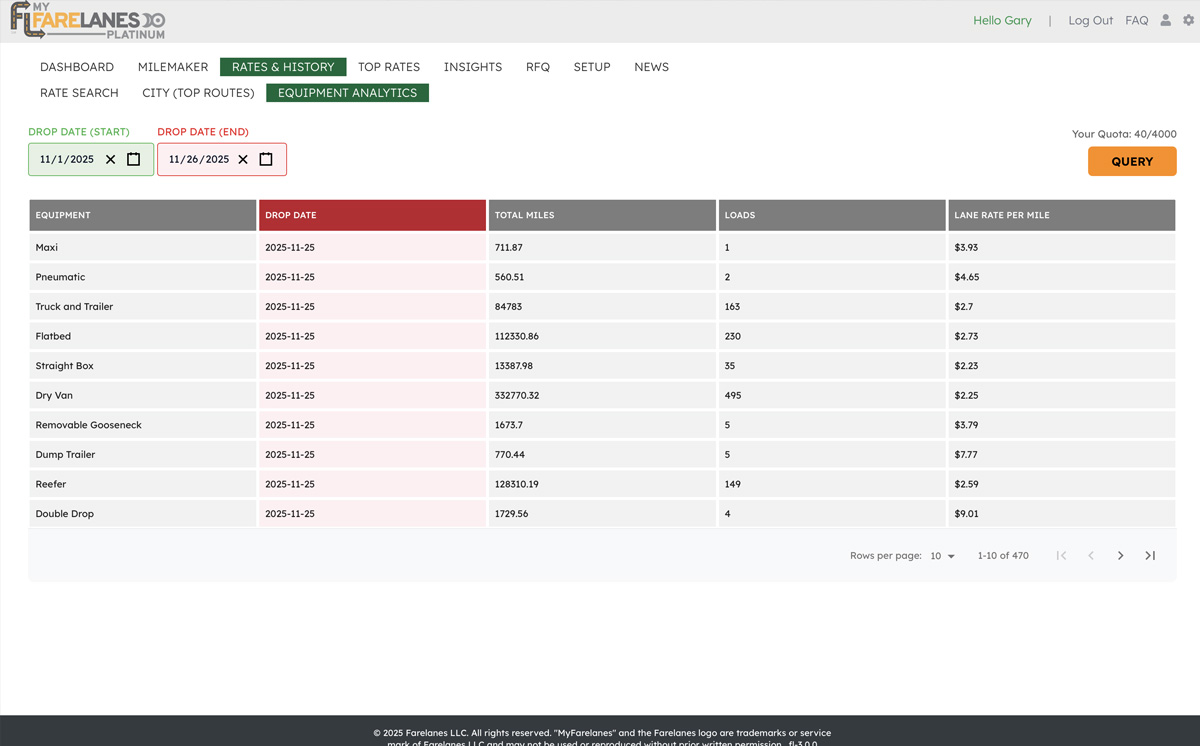Open calendar for drop date start

pyautogui.click(x=134, y=160)
